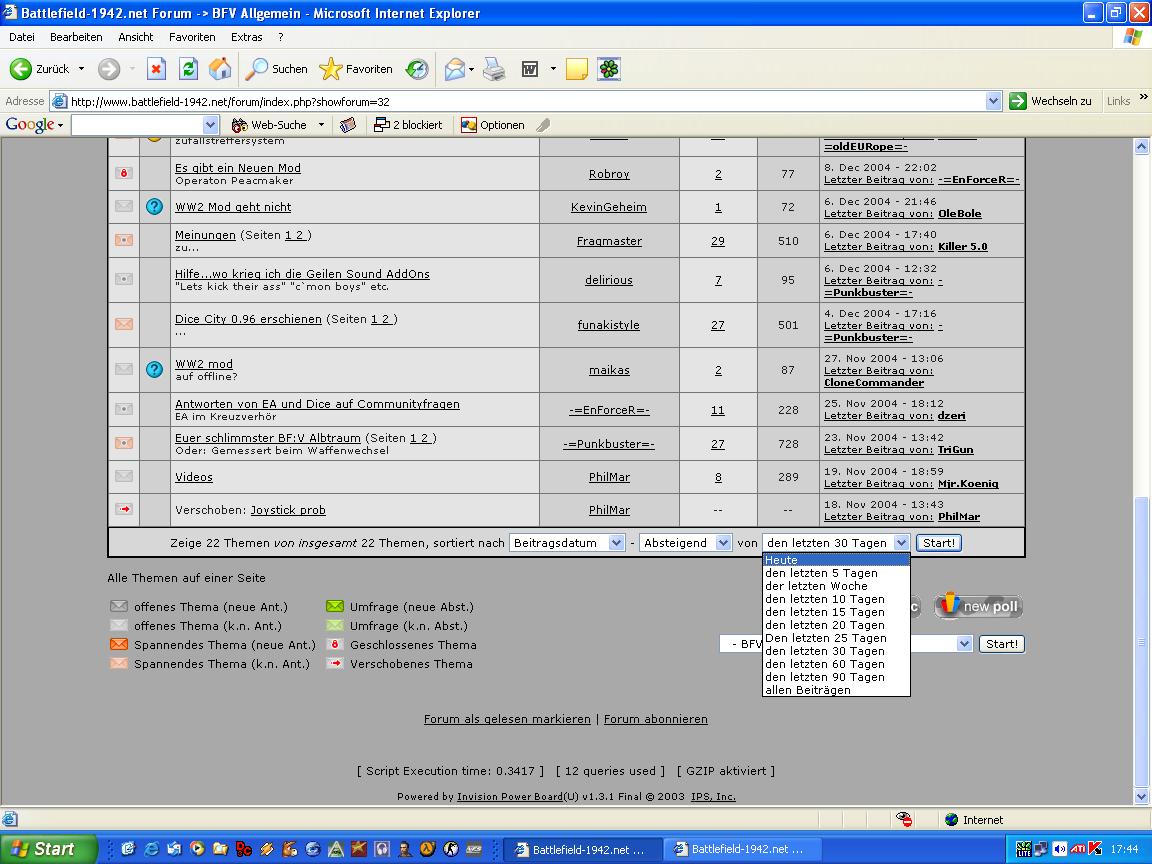Click the Print icon

click(x=494, y=69)
